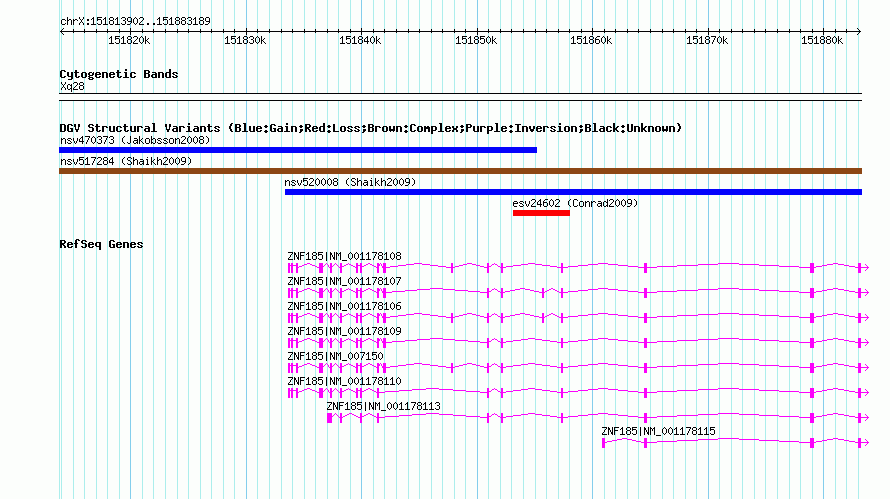
Task: Click the chrX:151813902..151883189 coordinate label
Action: (135, 21)
